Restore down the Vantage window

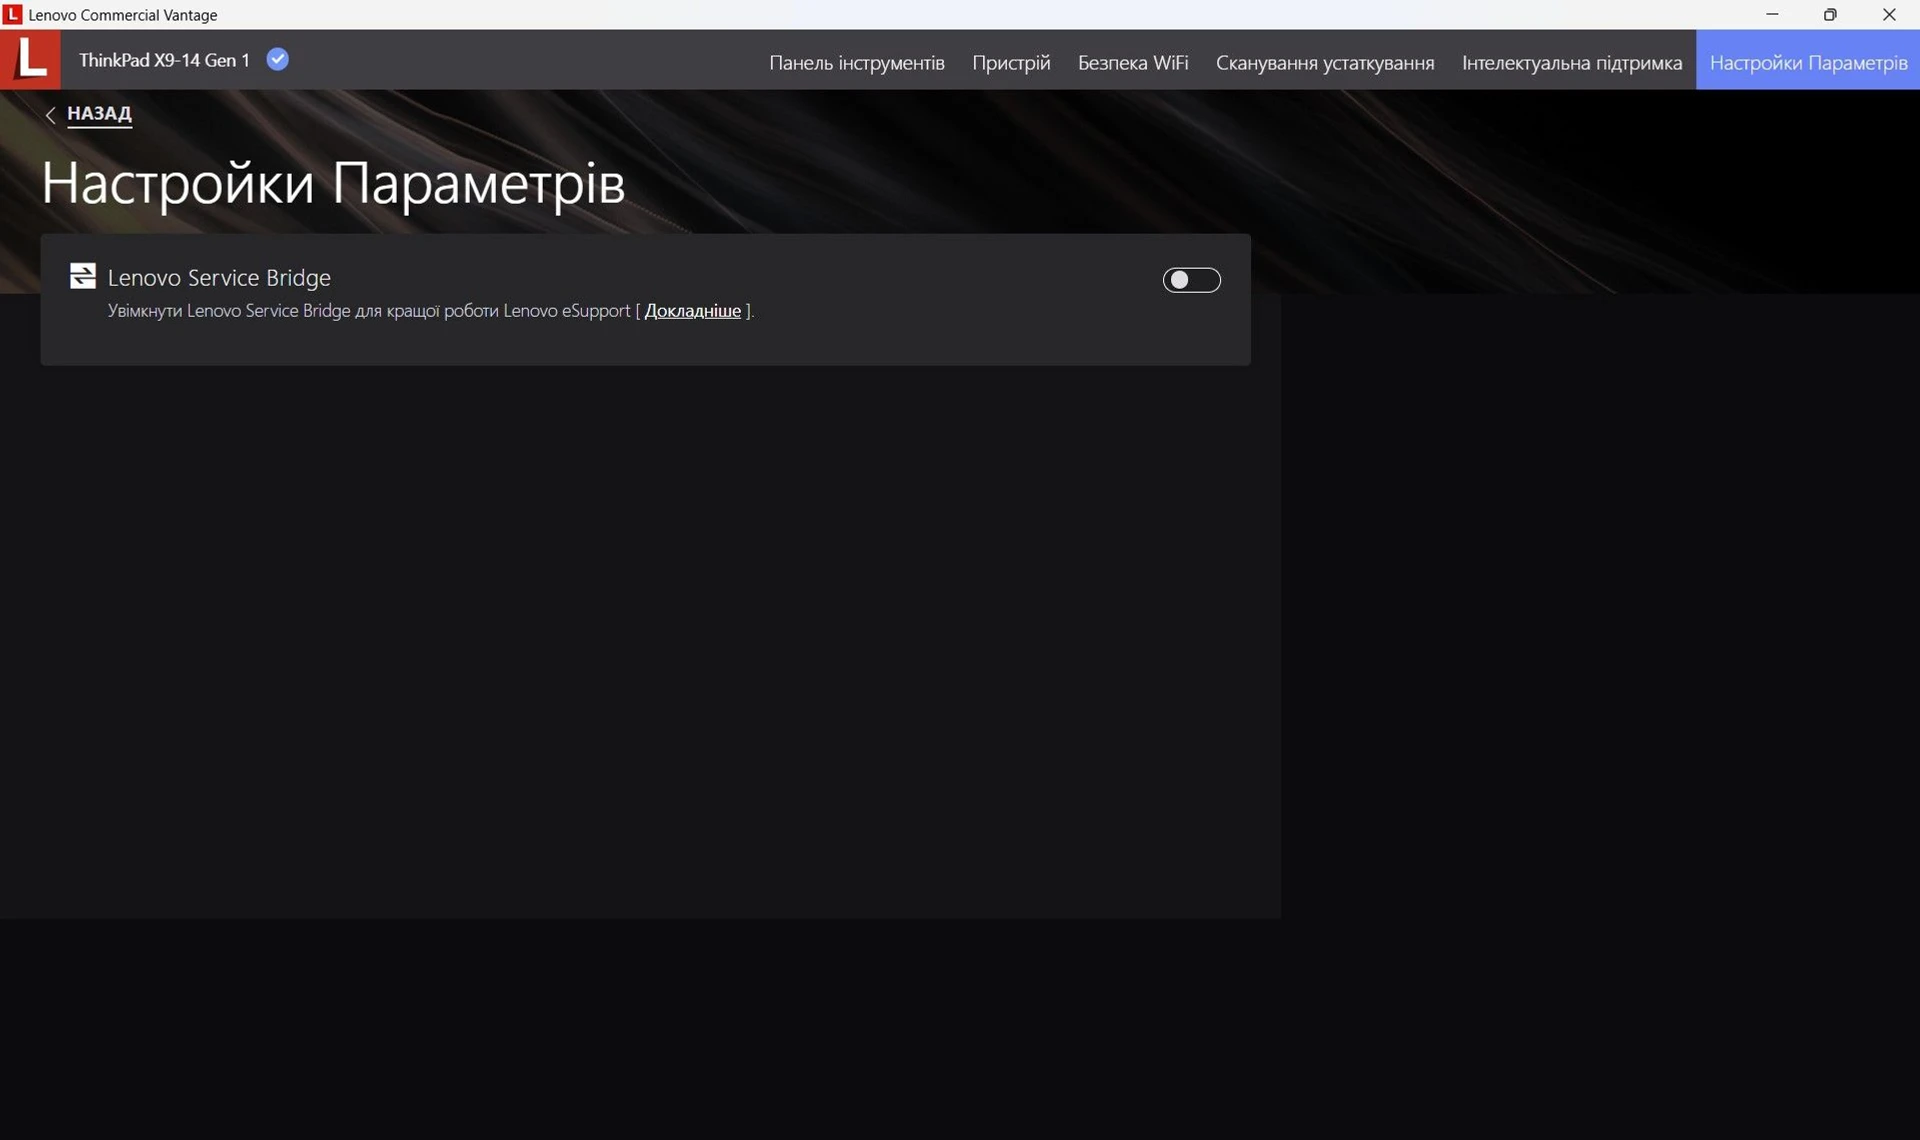(x=1830, y=14)
